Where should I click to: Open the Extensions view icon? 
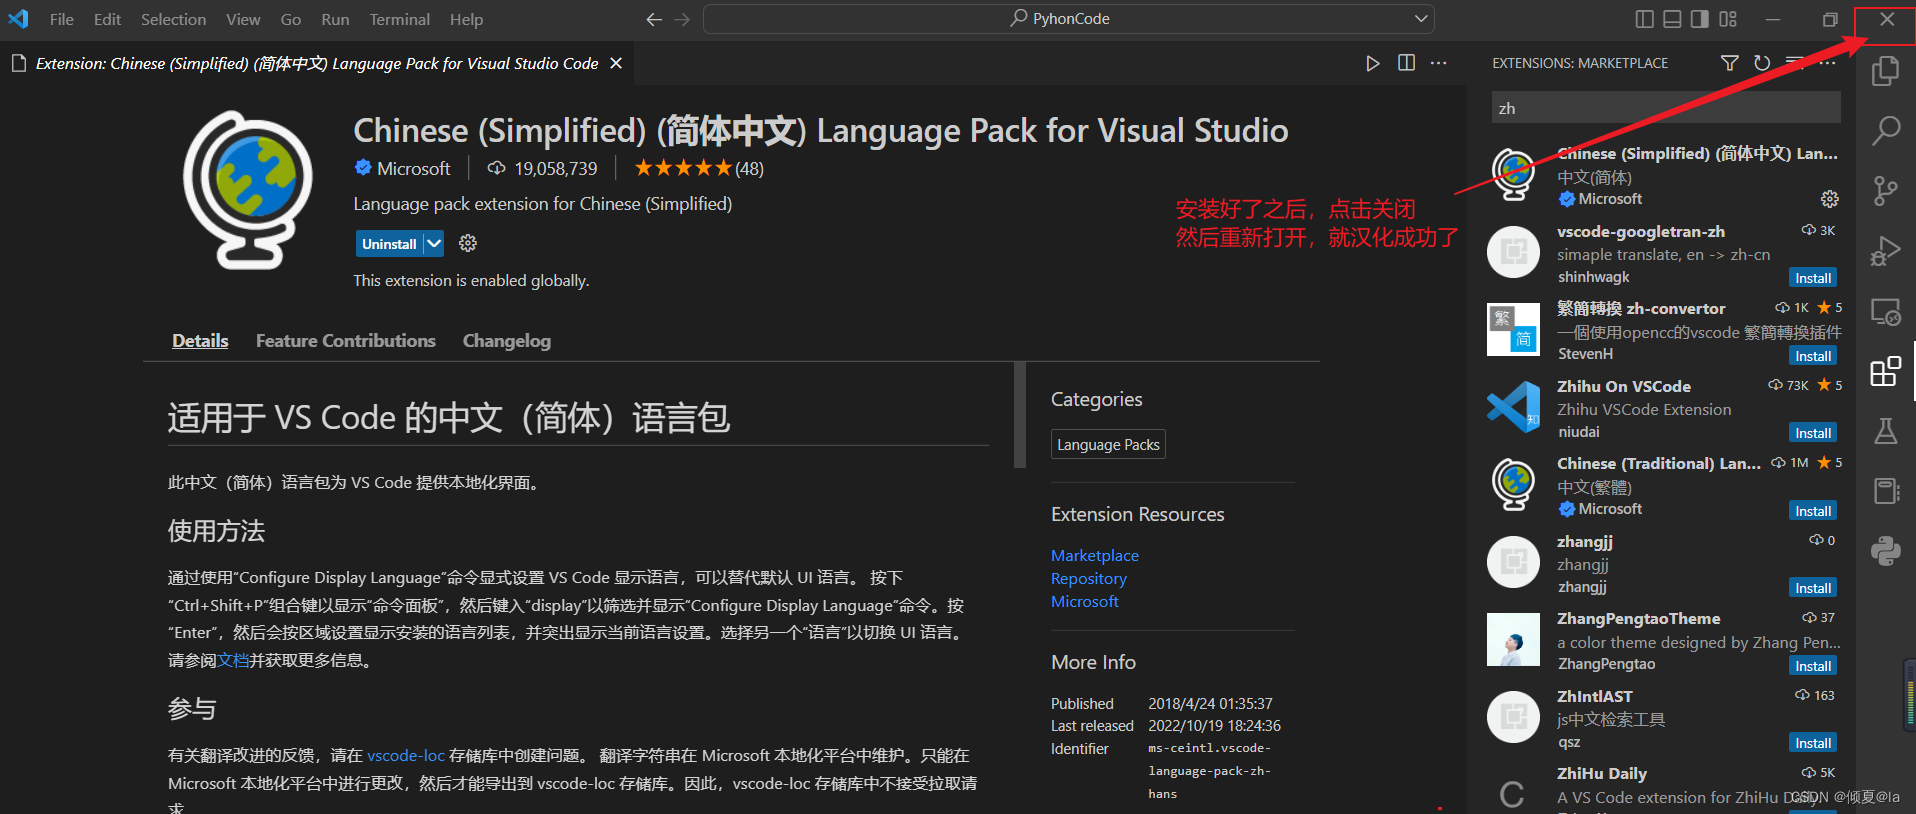[1885, 372]
